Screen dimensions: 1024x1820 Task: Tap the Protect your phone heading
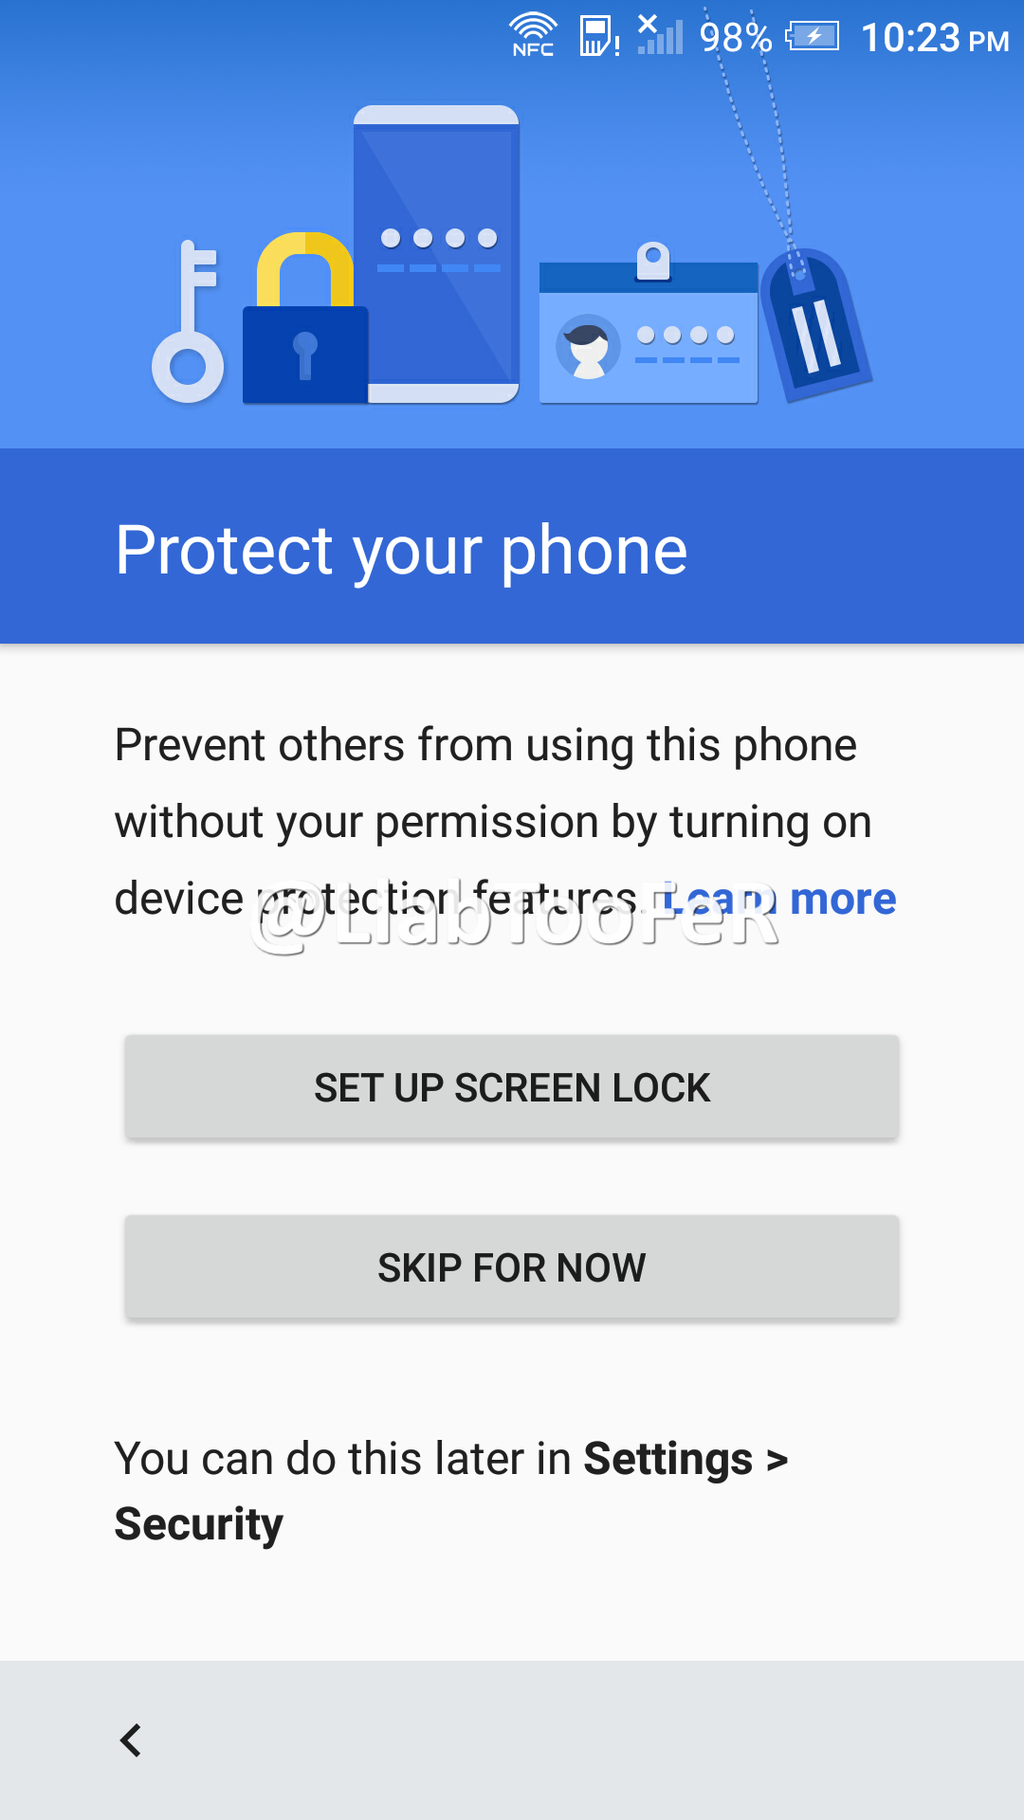point(401,550)
